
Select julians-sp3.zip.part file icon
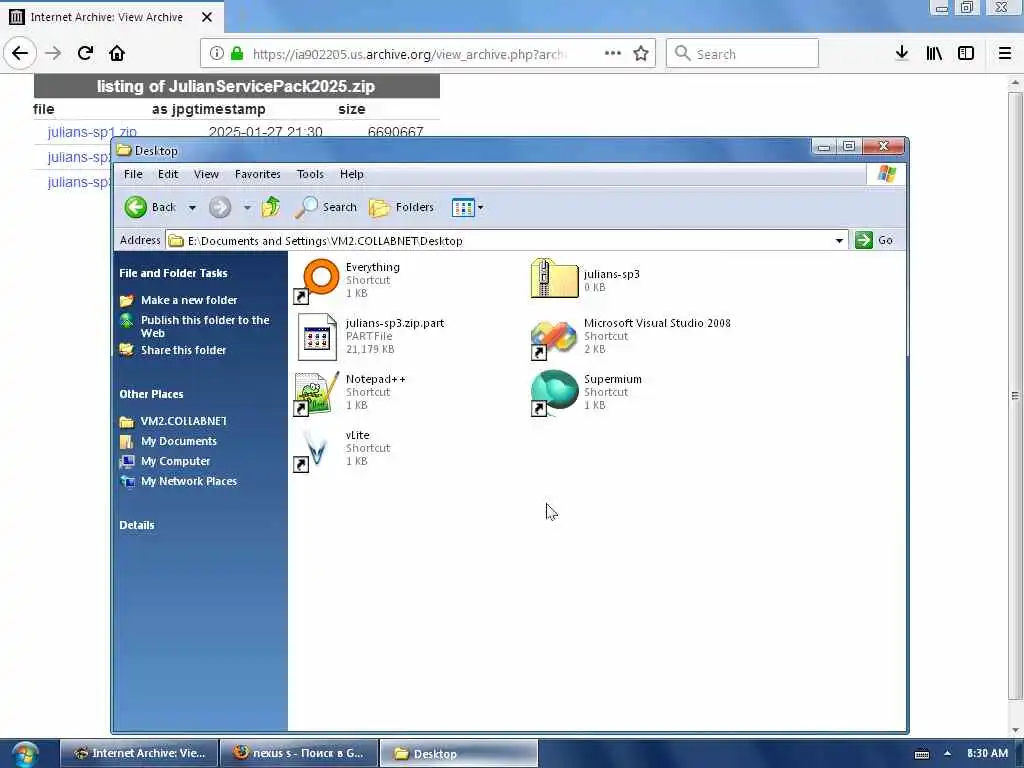point(317,336)
